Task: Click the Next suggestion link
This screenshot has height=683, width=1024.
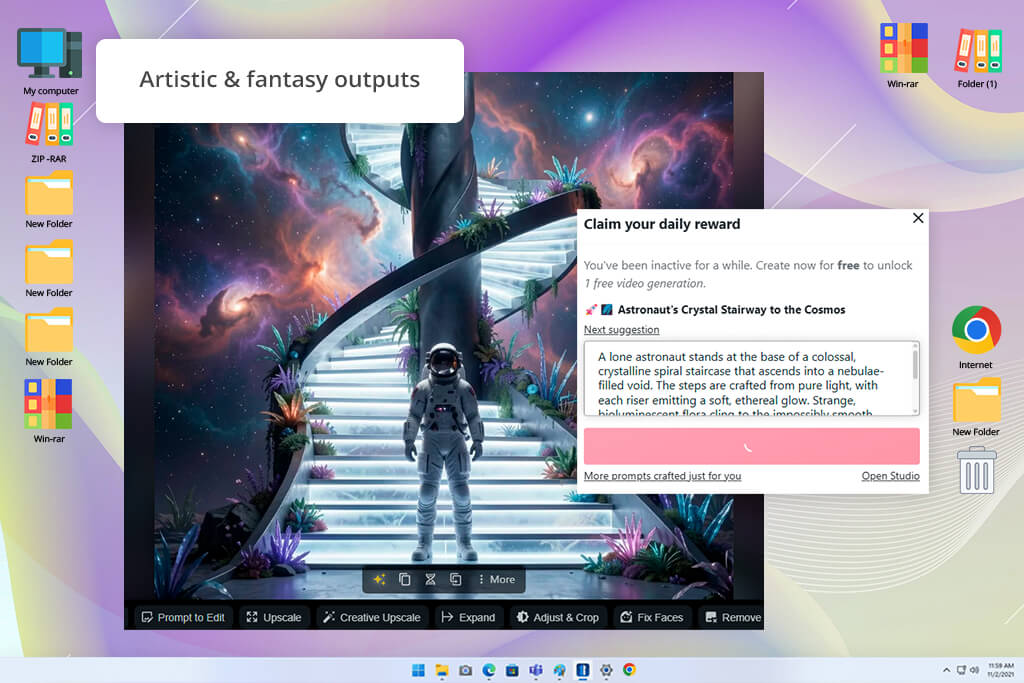Action: pyautogui.click(x=621, y=330)
